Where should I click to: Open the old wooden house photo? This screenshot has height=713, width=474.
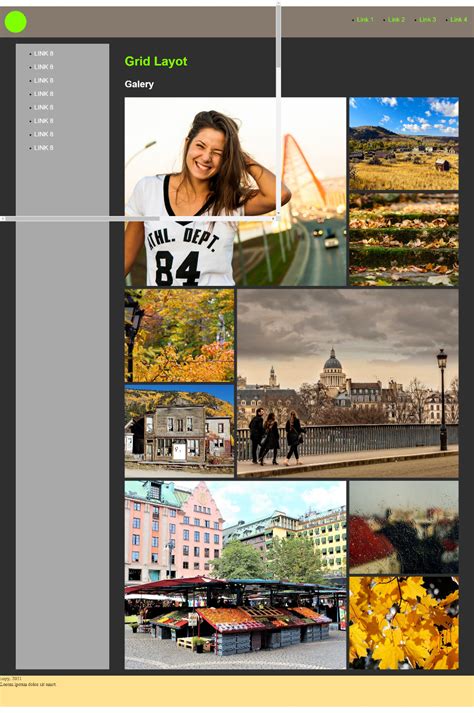(179, 431)
